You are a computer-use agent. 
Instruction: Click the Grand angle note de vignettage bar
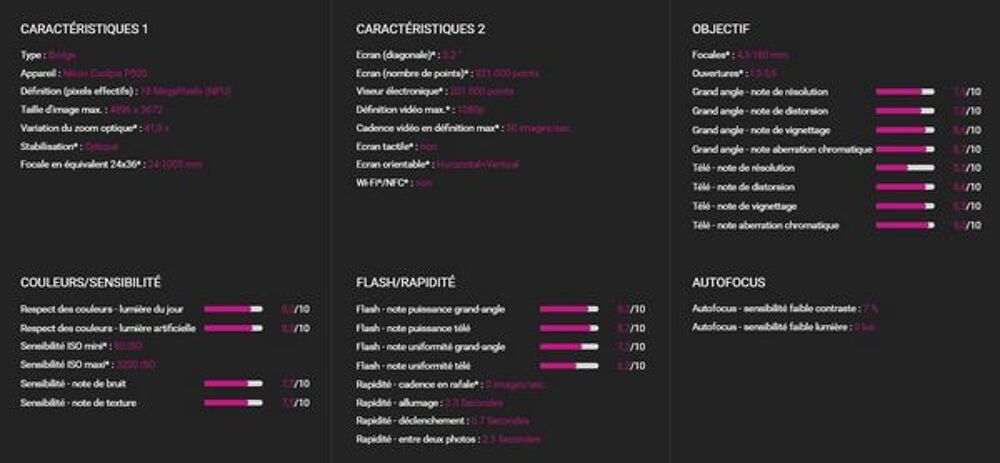pyautogui.click(x=904, y=130)
